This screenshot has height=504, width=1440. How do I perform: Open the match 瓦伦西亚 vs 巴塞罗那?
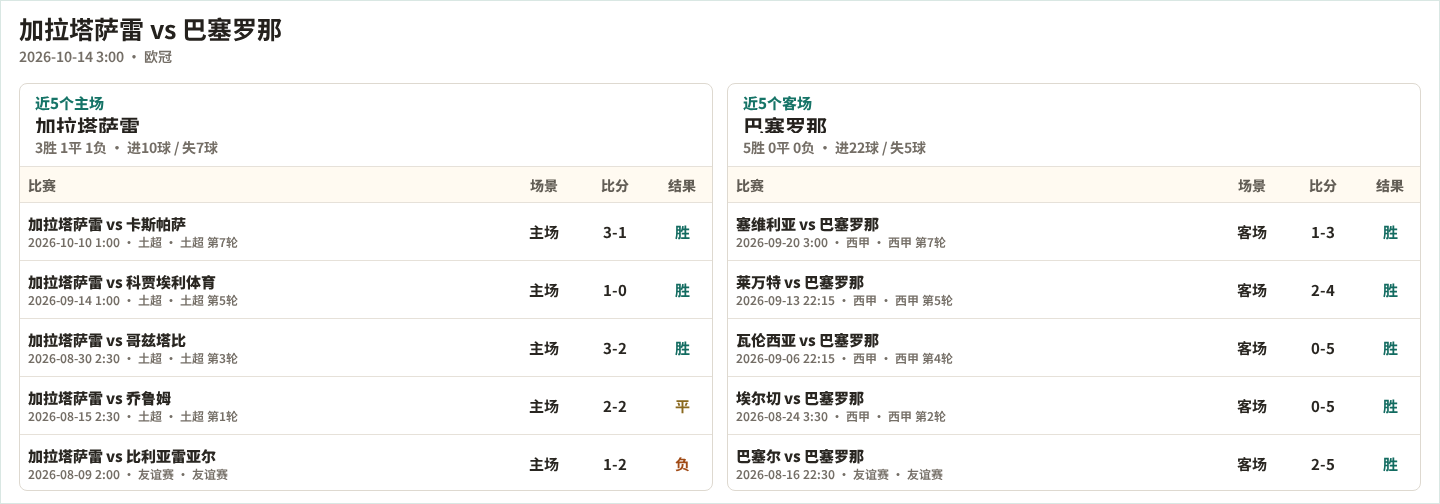807,340
